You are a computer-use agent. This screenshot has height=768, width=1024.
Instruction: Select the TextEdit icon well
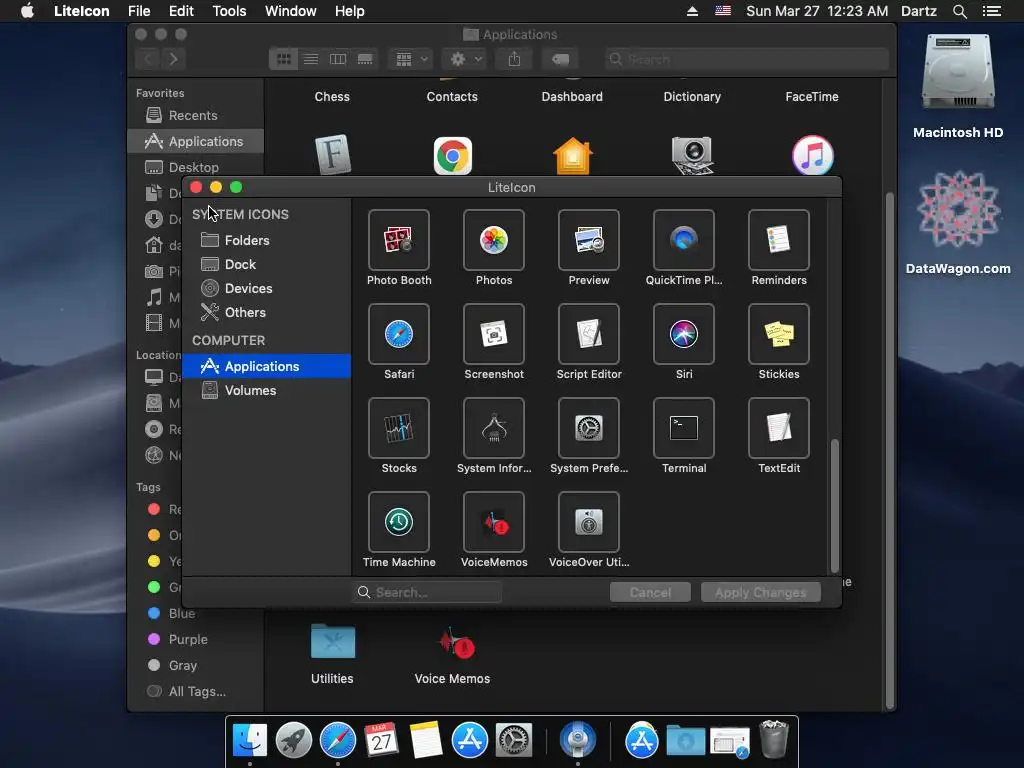(x=778, y=428)
